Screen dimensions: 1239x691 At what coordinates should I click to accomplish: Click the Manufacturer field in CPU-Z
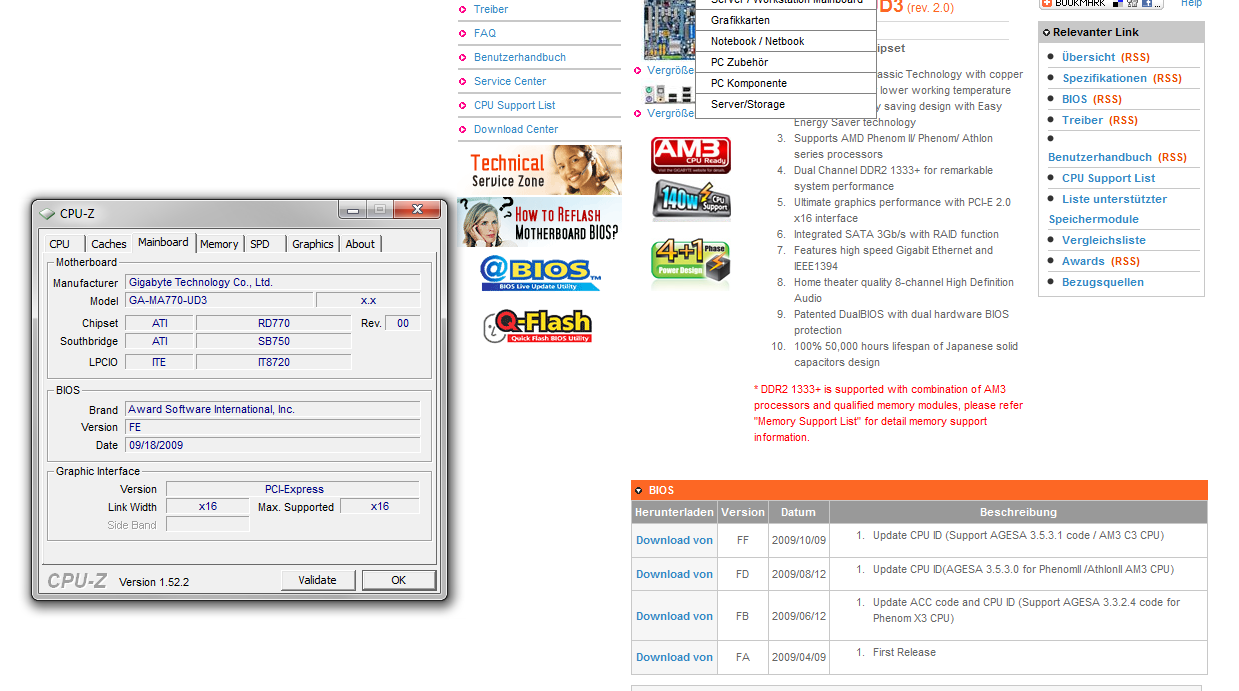click(x=272, y=283)
